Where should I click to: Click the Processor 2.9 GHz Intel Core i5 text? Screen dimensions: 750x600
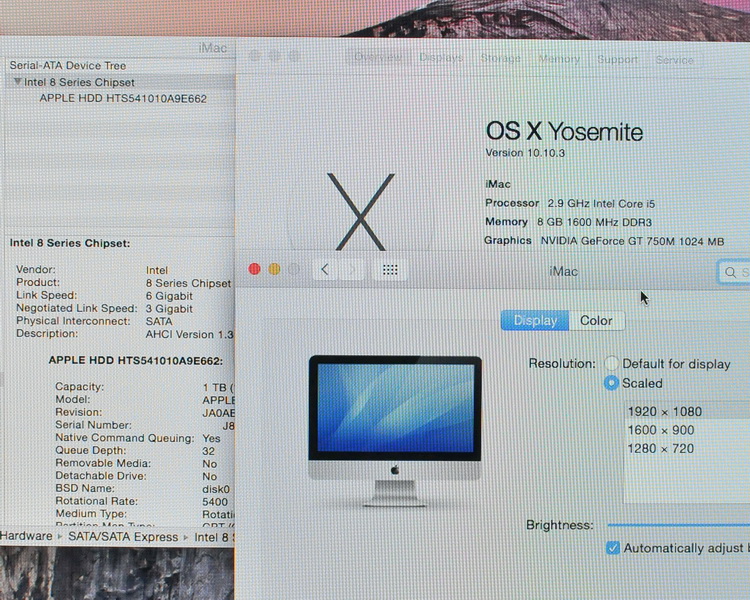click(x=570, y=203)
